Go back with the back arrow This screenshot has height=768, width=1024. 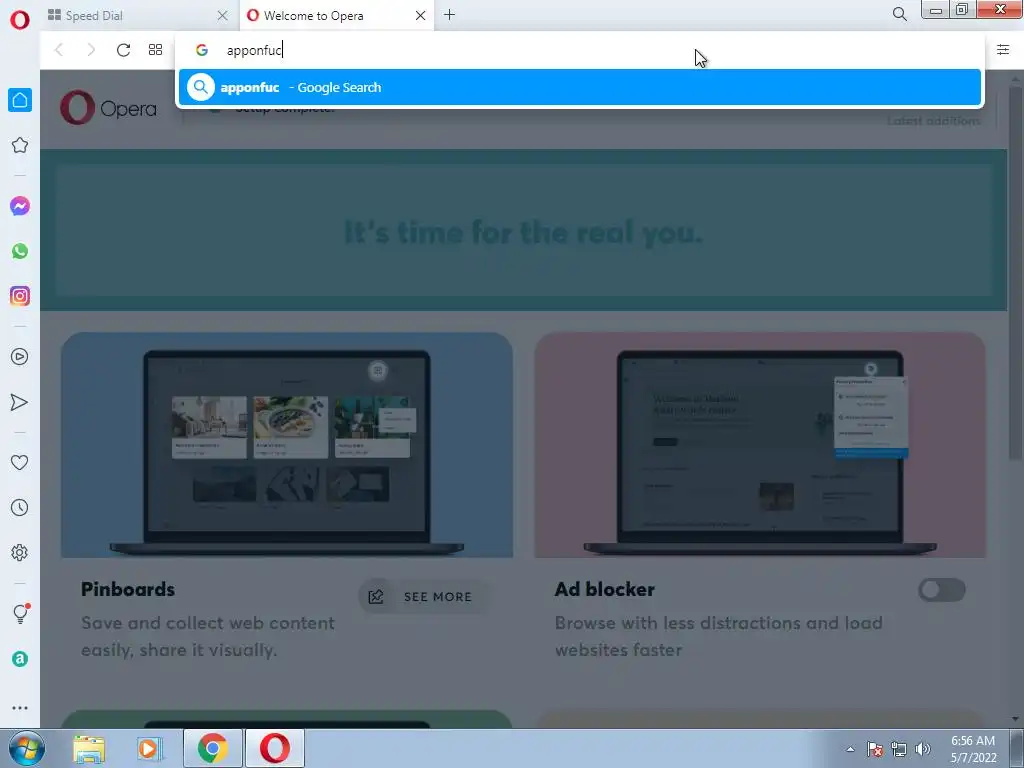[59, 50]
